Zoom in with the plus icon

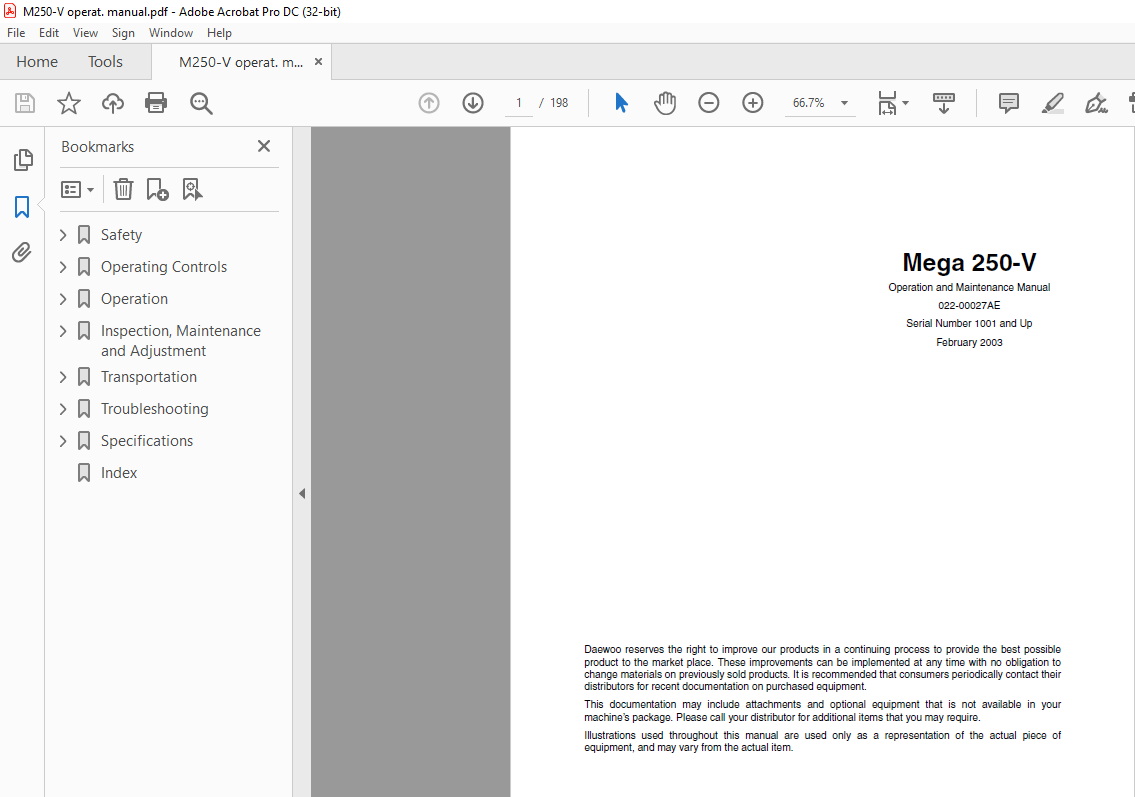tap(753, 103)
